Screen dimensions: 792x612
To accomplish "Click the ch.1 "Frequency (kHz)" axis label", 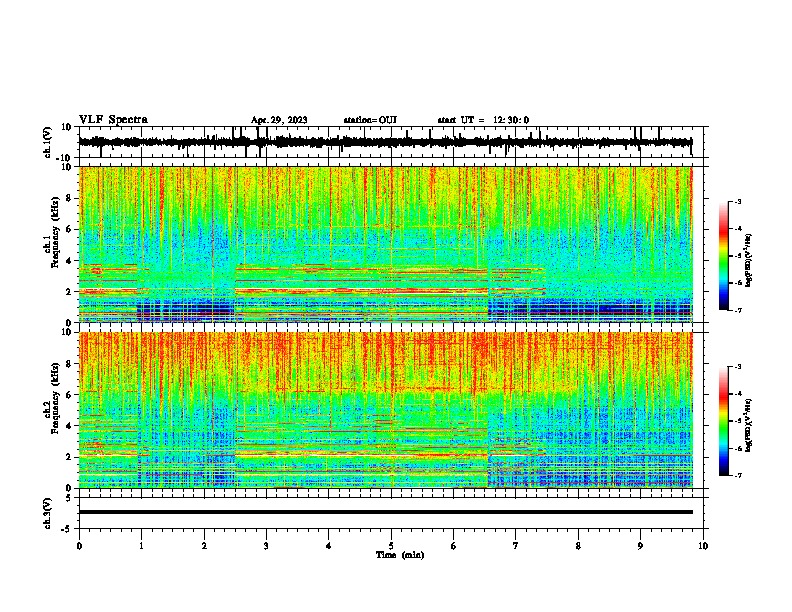I will click(x=56, y=232).
